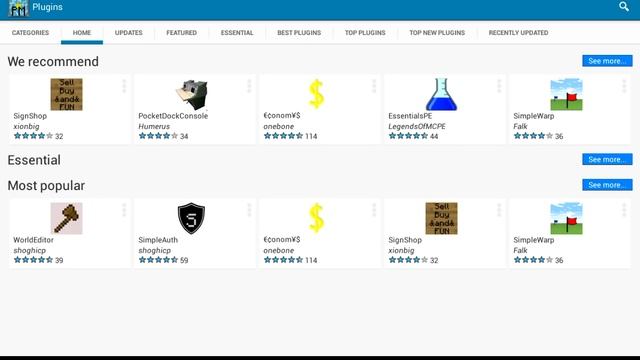This screenshot has height=360, width=640.
Task: Click star rating of WorldEditor (39)
Action: 33,260
